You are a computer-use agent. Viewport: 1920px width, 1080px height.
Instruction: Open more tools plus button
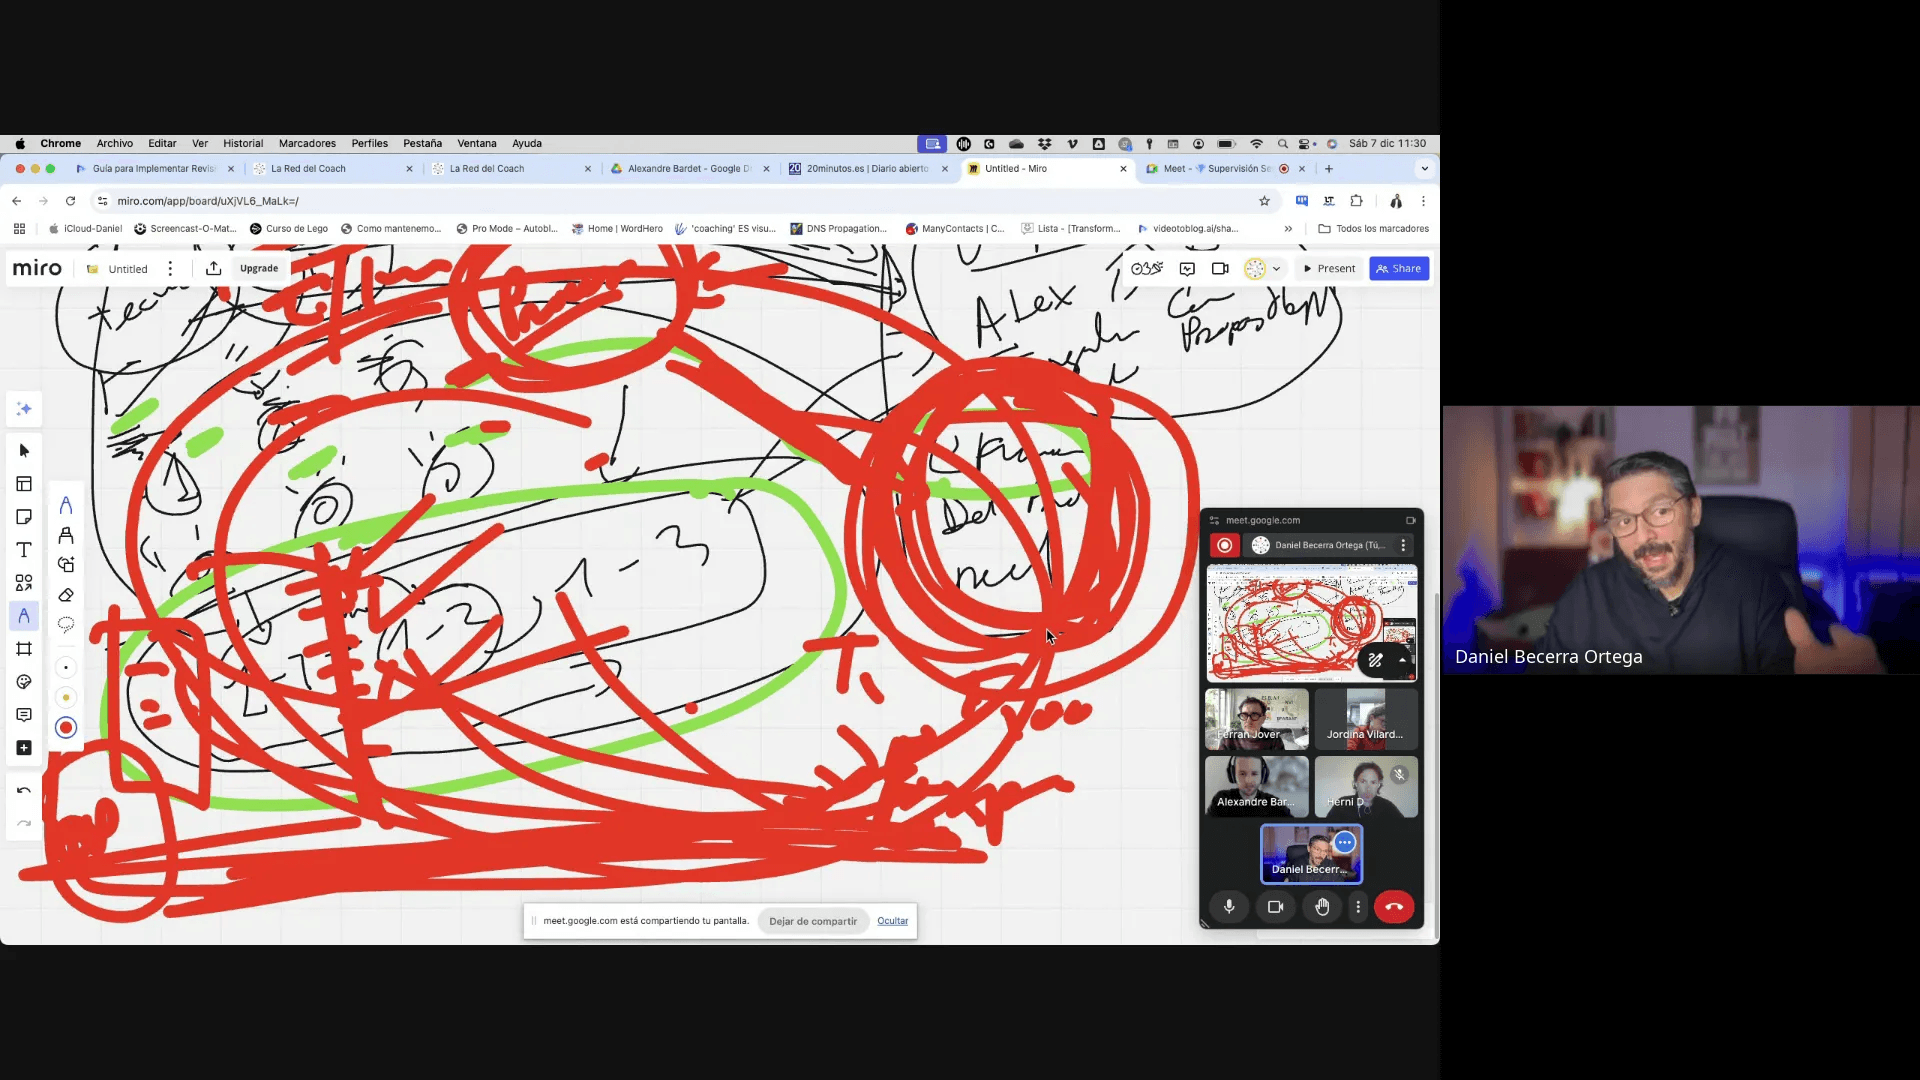(24, 748)
